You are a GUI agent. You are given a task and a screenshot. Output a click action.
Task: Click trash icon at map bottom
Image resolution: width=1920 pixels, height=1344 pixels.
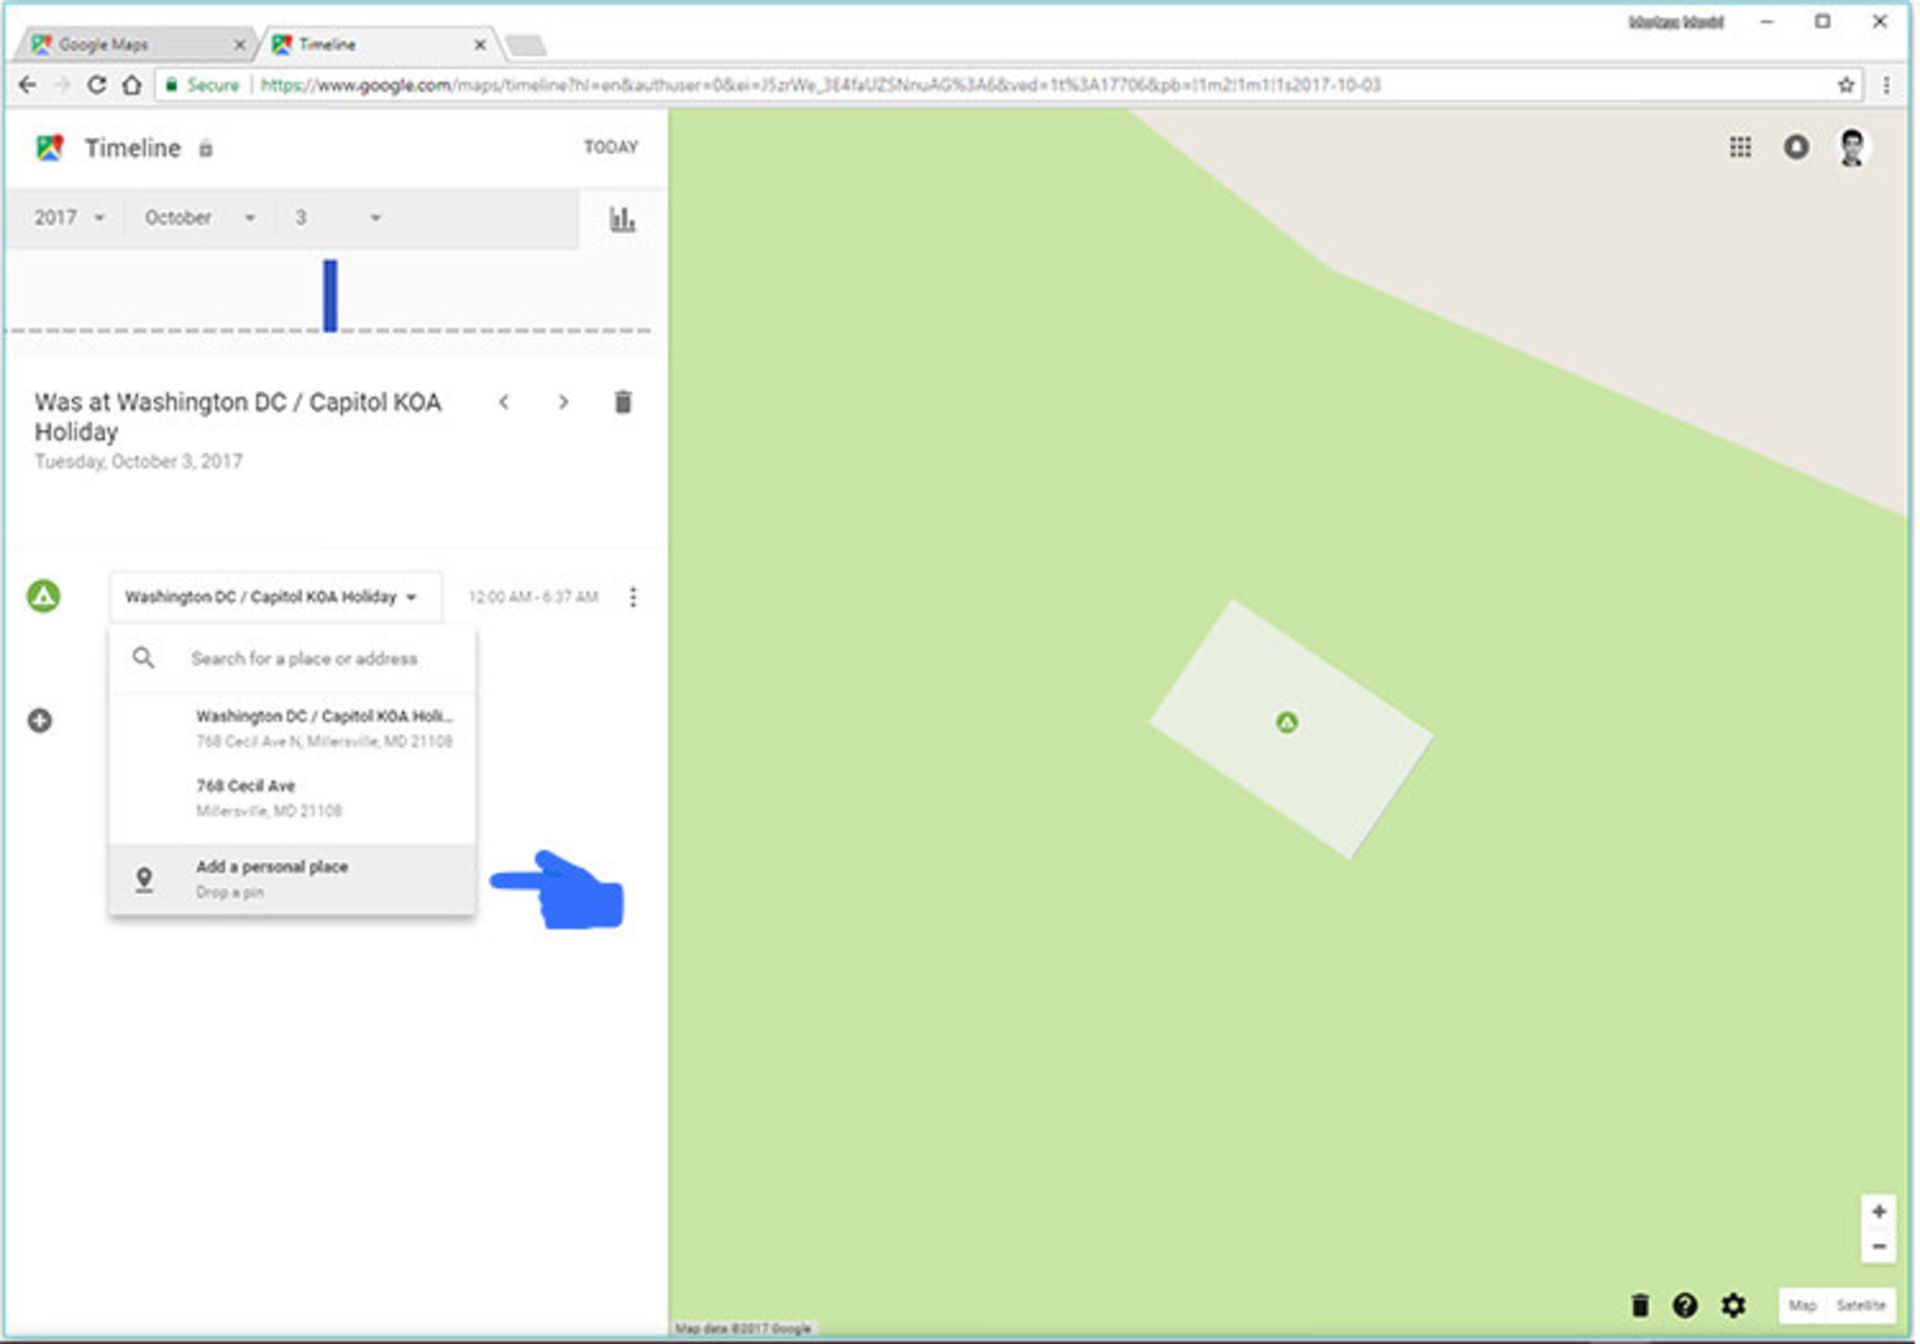[x=1640, y=1305]
